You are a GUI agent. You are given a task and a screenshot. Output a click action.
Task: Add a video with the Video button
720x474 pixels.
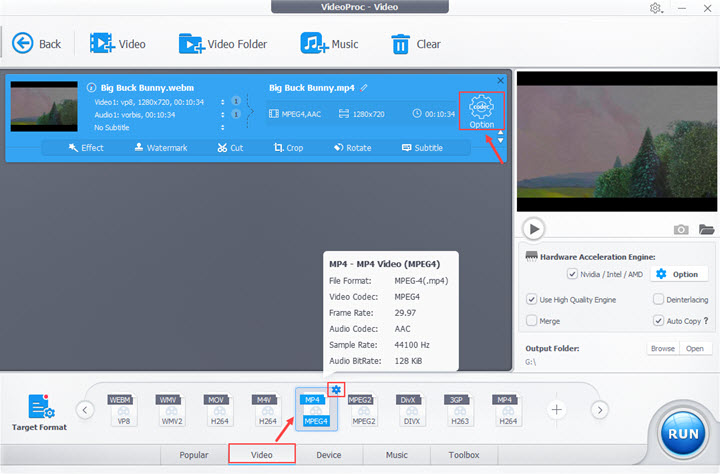pos(118,44)
